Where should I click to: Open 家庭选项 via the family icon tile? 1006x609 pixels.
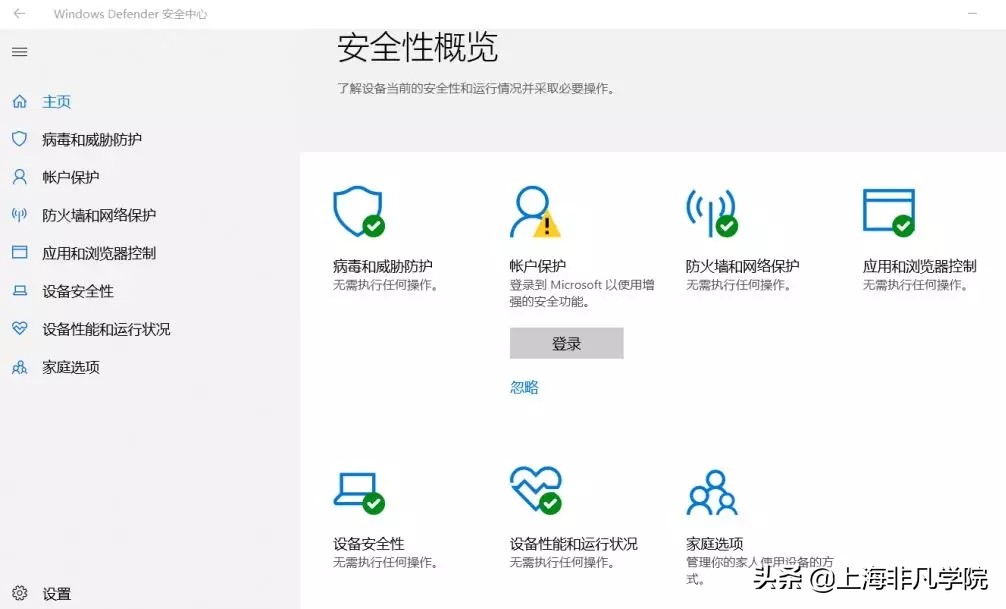pos(712,490)
